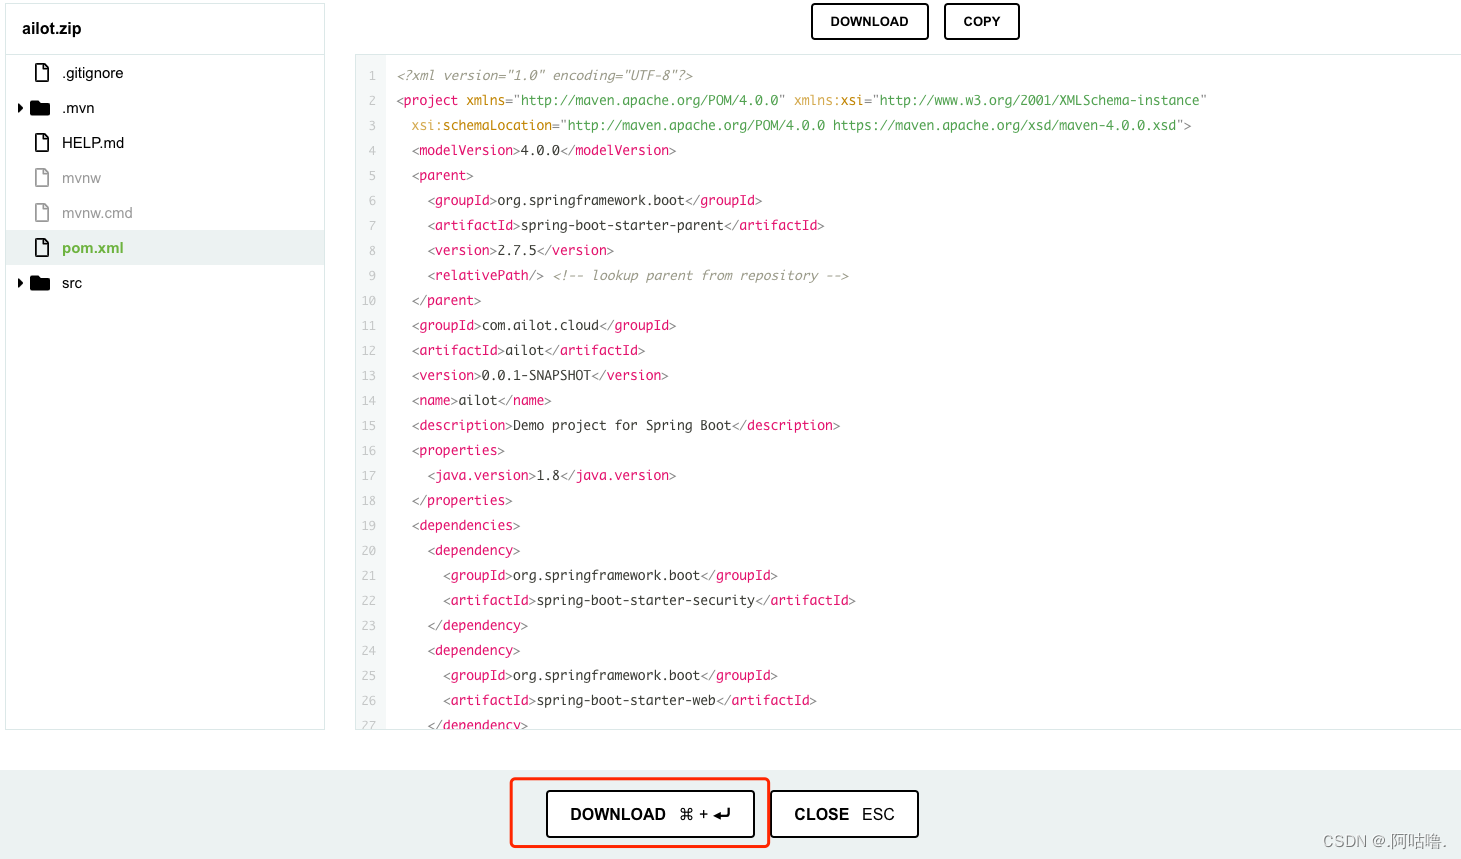
Task: Click the Demo project description line
Action: click(626, 425)
